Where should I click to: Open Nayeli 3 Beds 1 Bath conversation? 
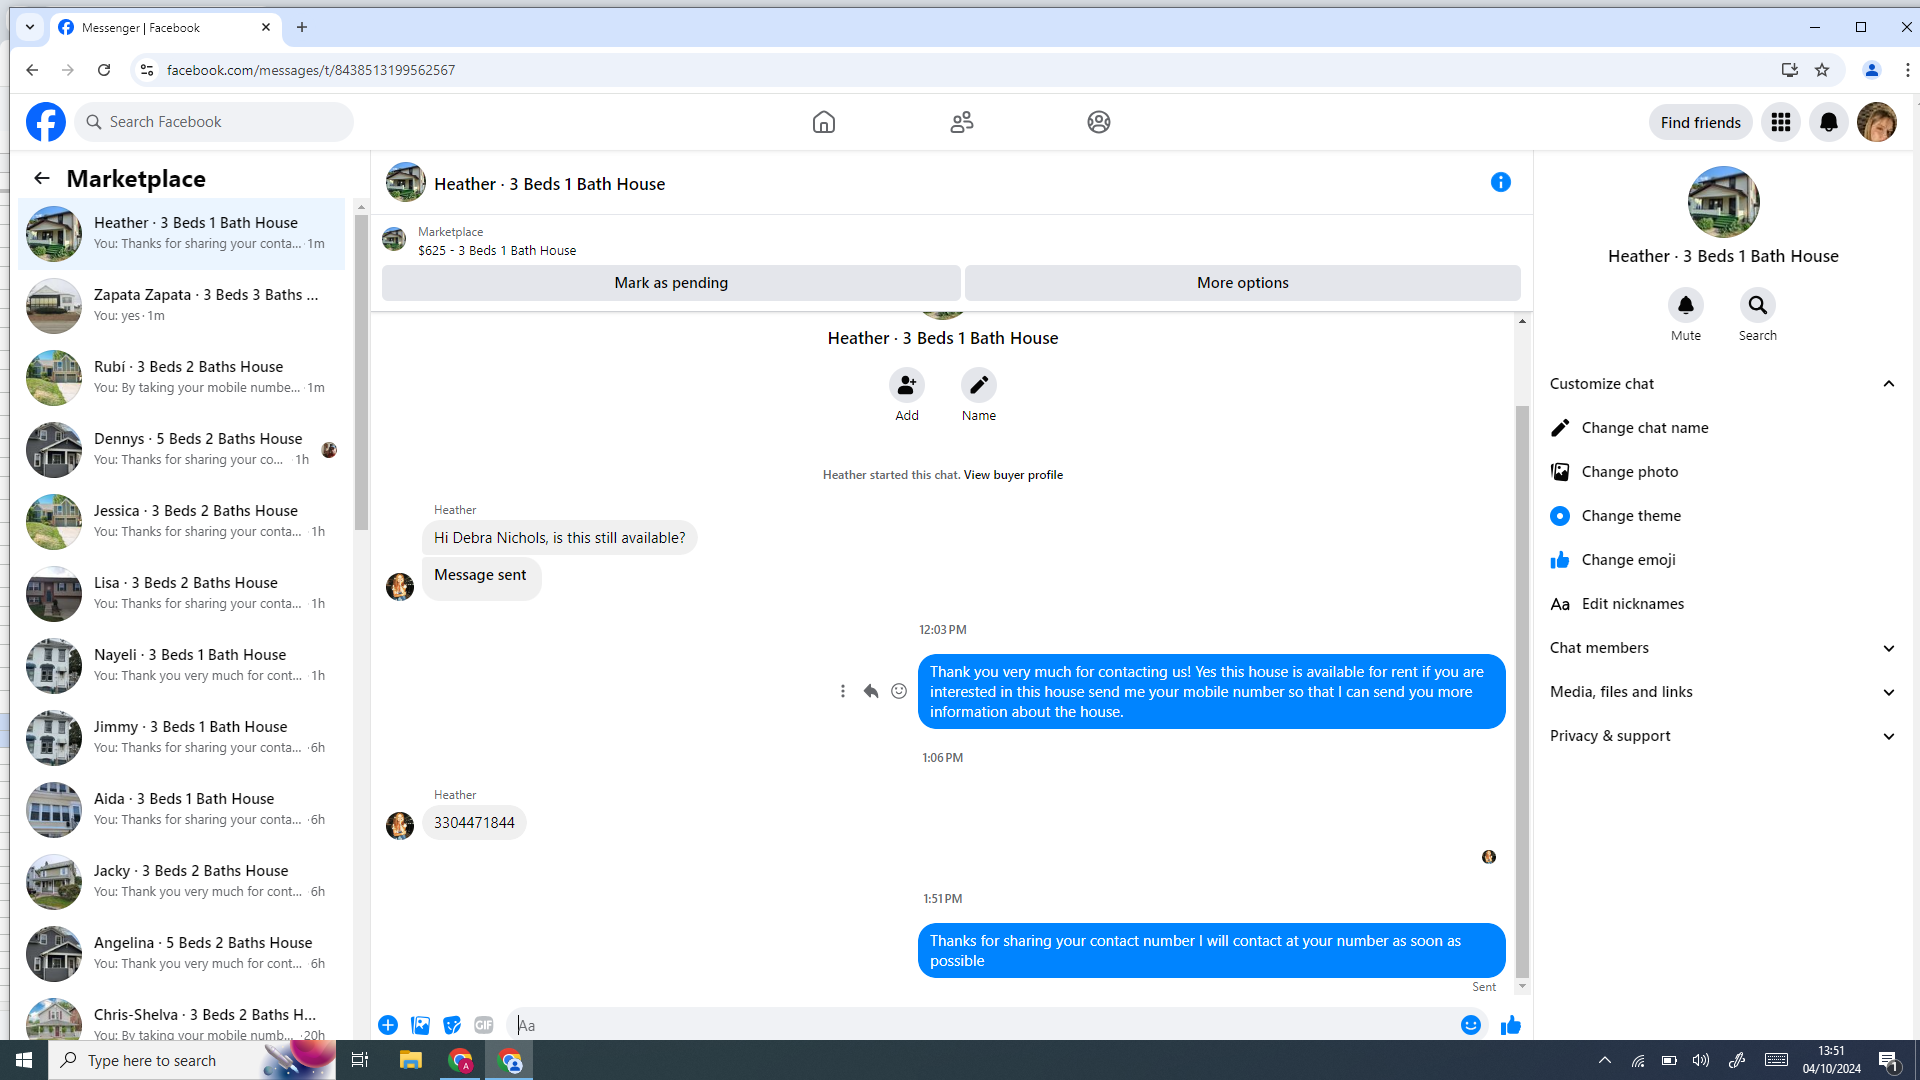[x=182, y=666]
